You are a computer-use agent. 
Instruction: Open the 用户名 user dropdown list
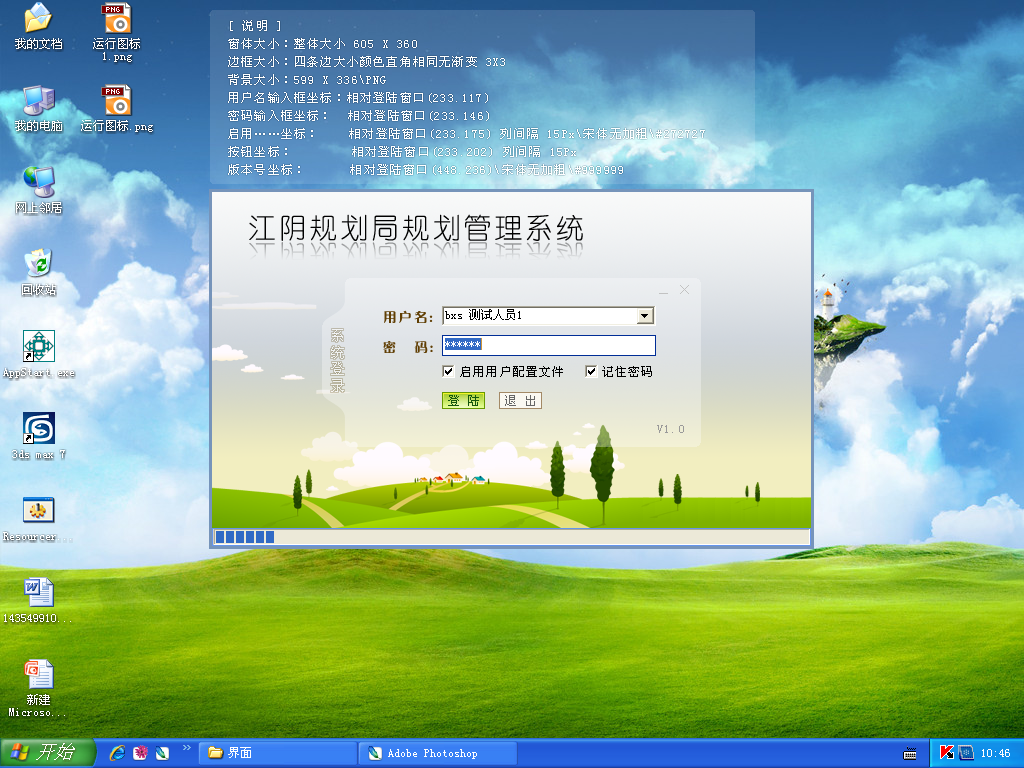click(645, 315)
